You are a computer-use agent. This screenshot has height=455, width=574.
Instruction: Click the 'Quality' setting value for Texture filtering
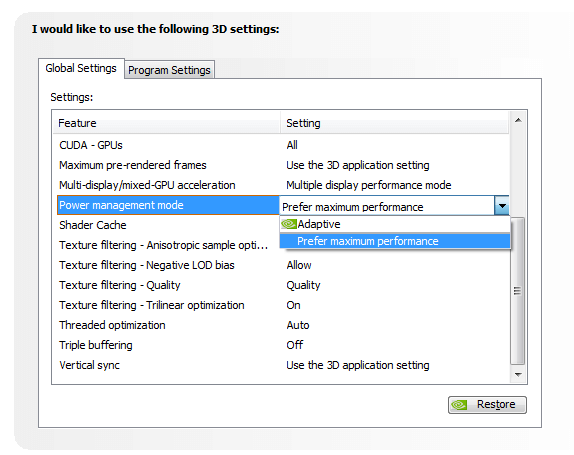(x=303, y=285)
